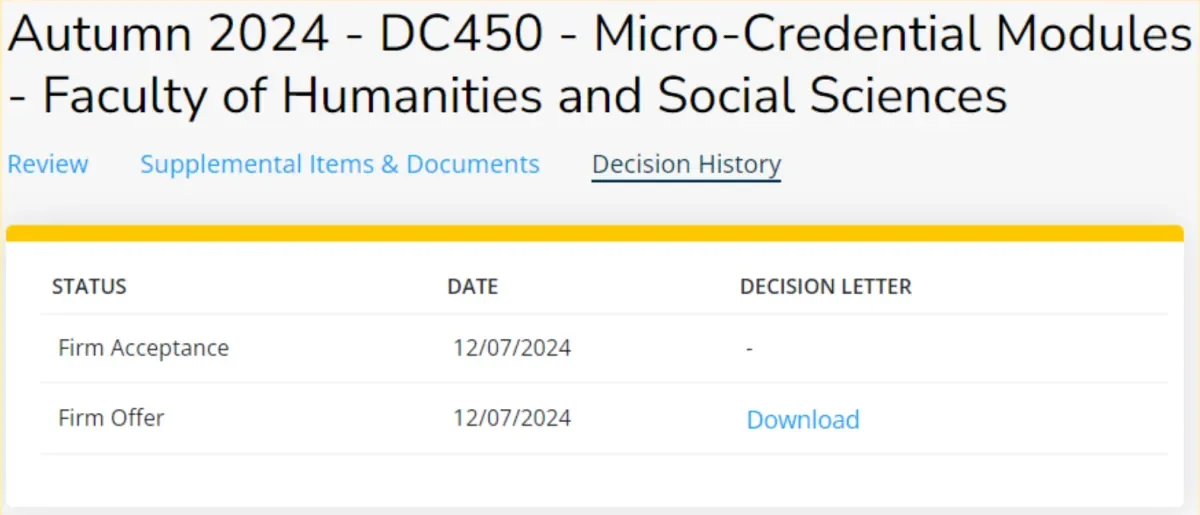
Task: Click the yellow bar atop the table panel
Action: click(x=595, y=233)
